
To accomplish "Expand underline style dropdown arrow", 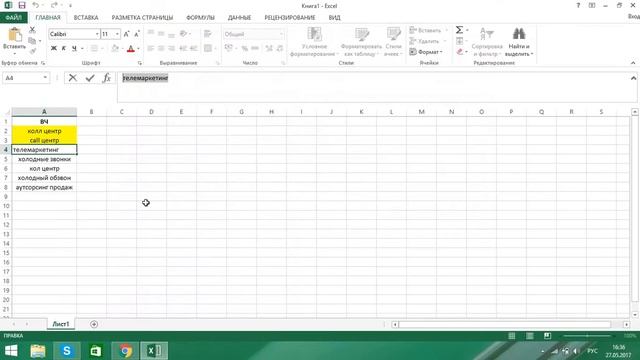I will point(82,49).
